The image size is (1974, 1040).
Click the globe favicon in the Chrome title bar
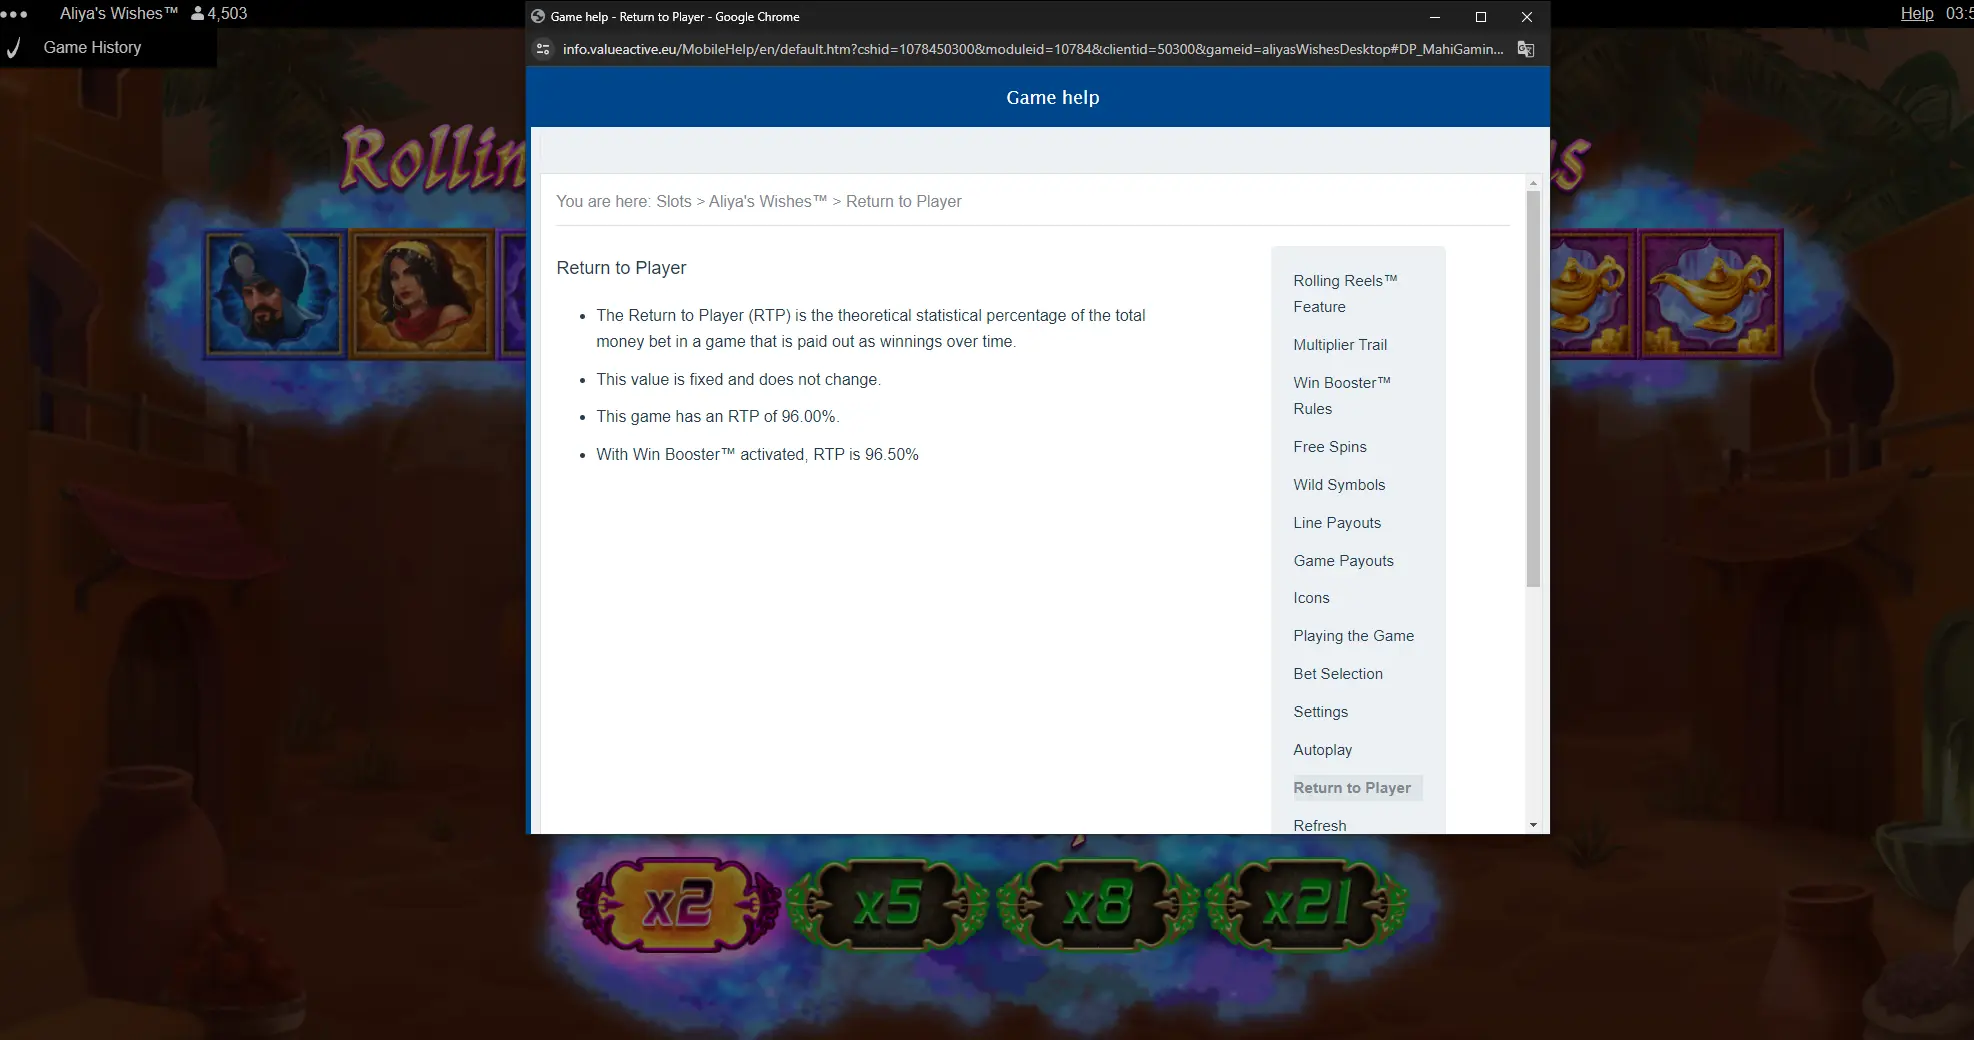538,17
